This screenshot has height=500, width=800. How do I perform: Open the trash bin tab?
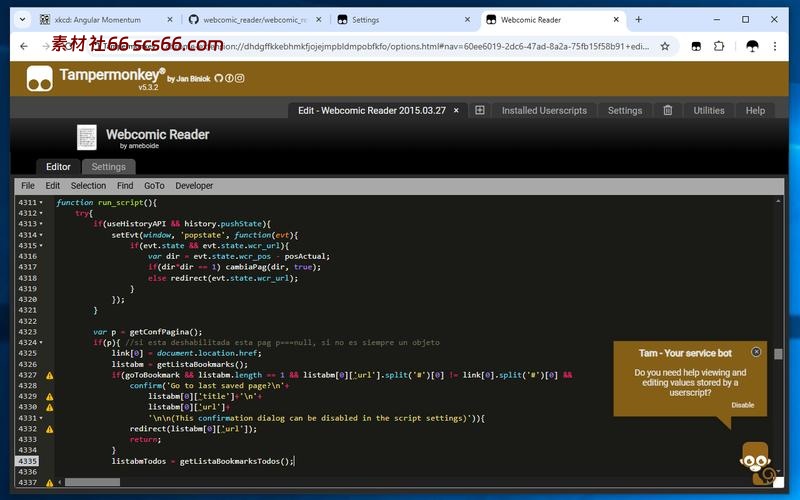(668, 111)
